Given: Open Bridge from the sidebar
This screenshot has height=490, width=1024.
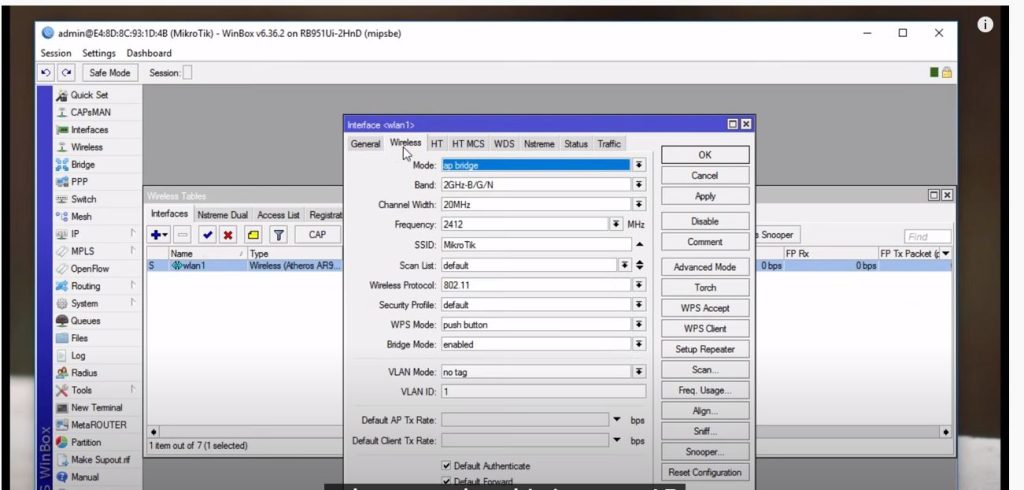Looking at the screenshot, I should (x=83, y=165).
